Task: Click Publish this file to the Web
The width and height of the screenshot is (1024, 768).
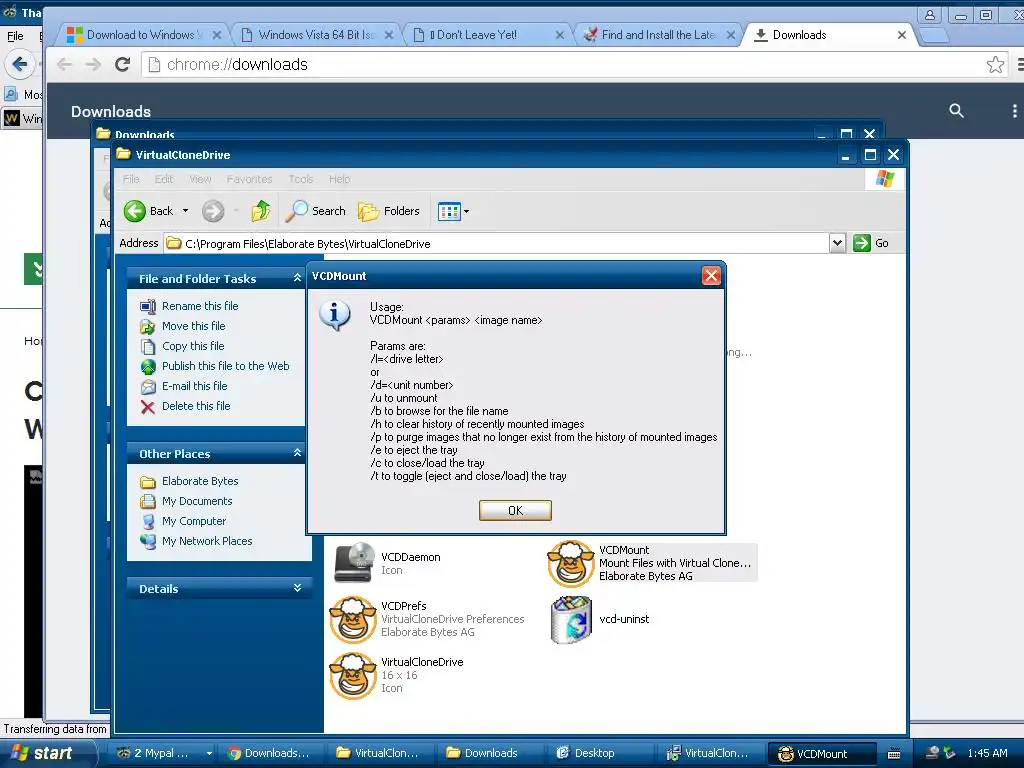Action: (x=225, y=366)
